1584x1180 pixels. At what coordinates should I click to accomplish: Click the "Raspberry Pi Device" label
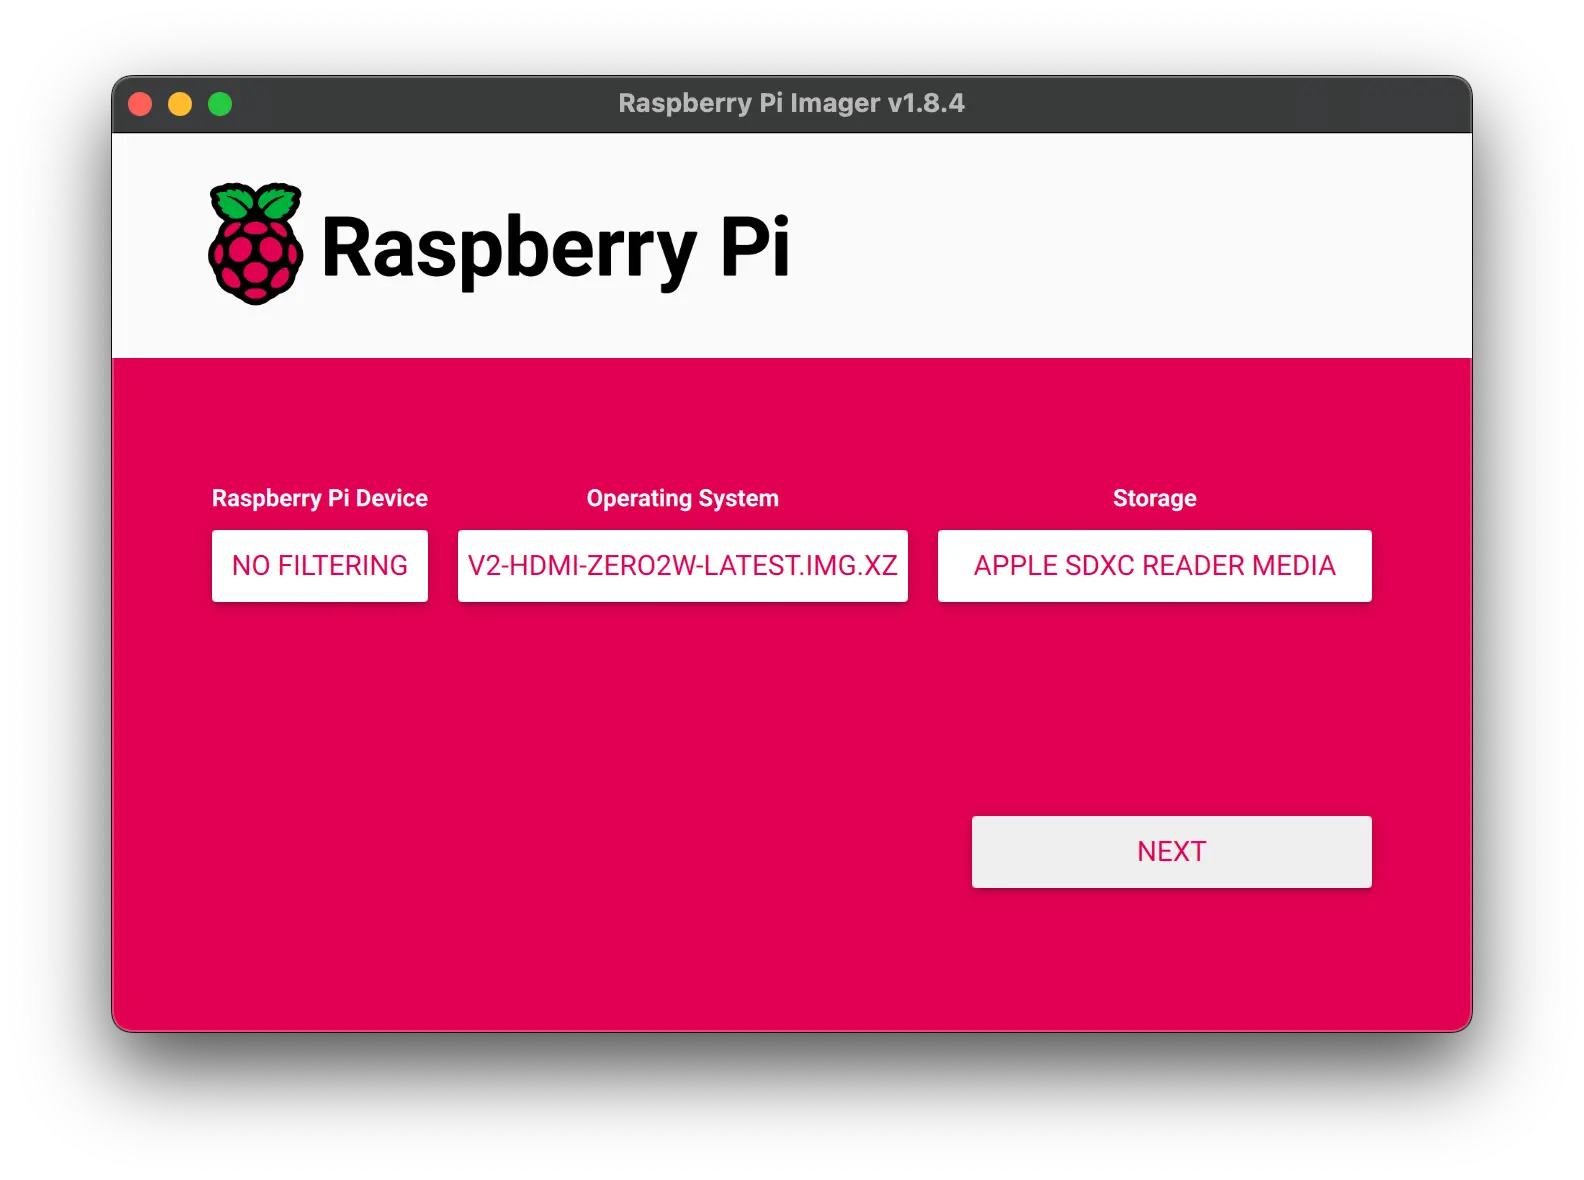(320, 498)
